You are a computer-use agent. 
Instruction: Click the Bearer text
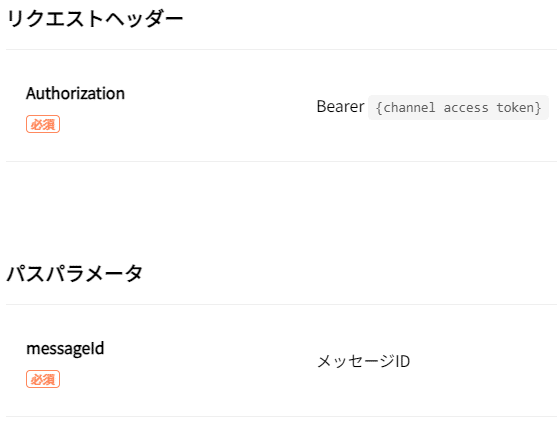tap(340, 107)
